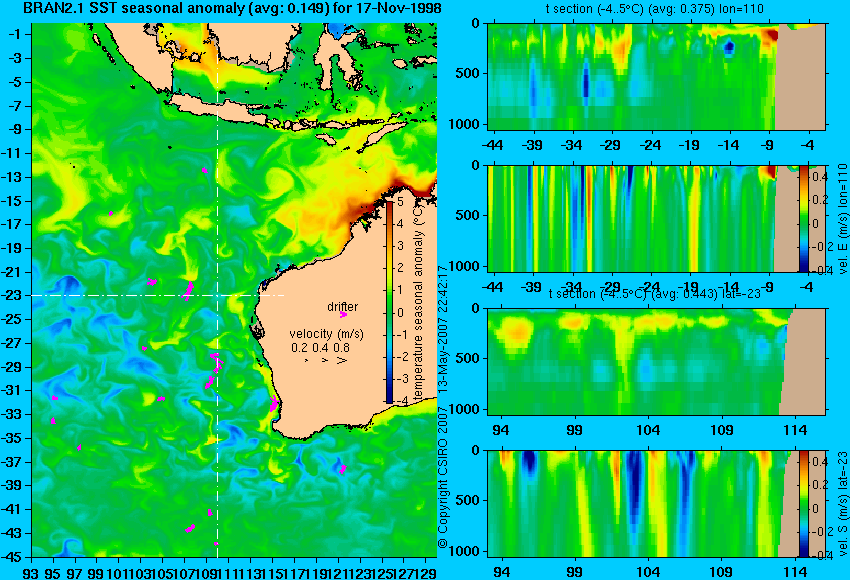Click depth tick '1000' on lon=110 temperature section
The width and height of the screenshot is (850, 580).
[464, 124]
